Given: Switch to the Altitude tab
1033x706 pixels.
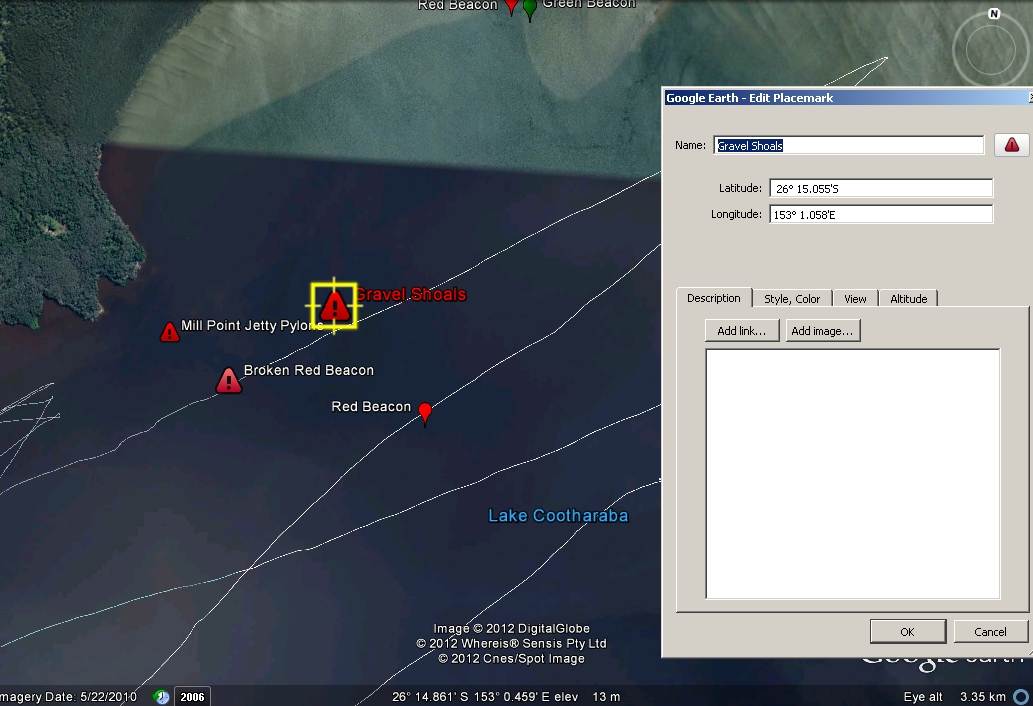Looking at the screenshot, I should pos(908,298).
